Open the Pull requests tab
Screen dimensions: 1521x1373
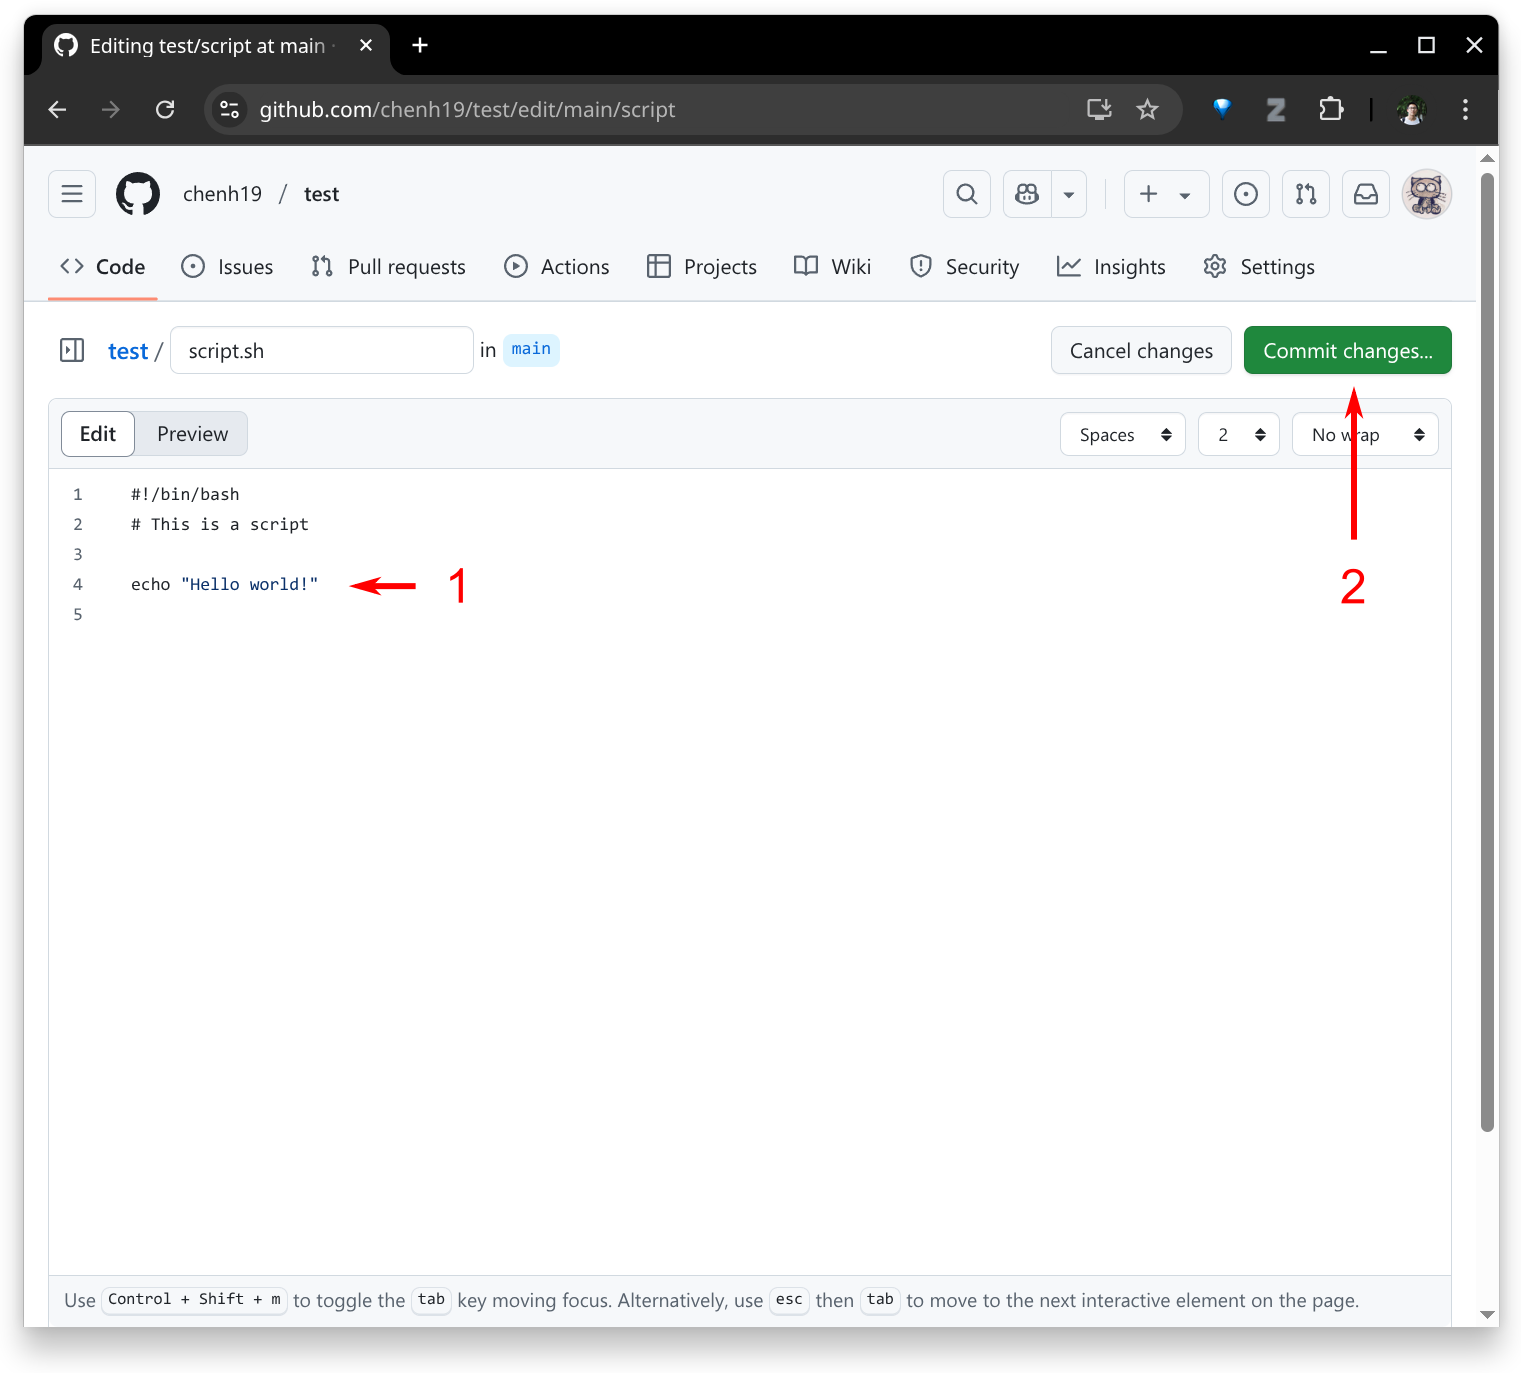coord(388,267)
